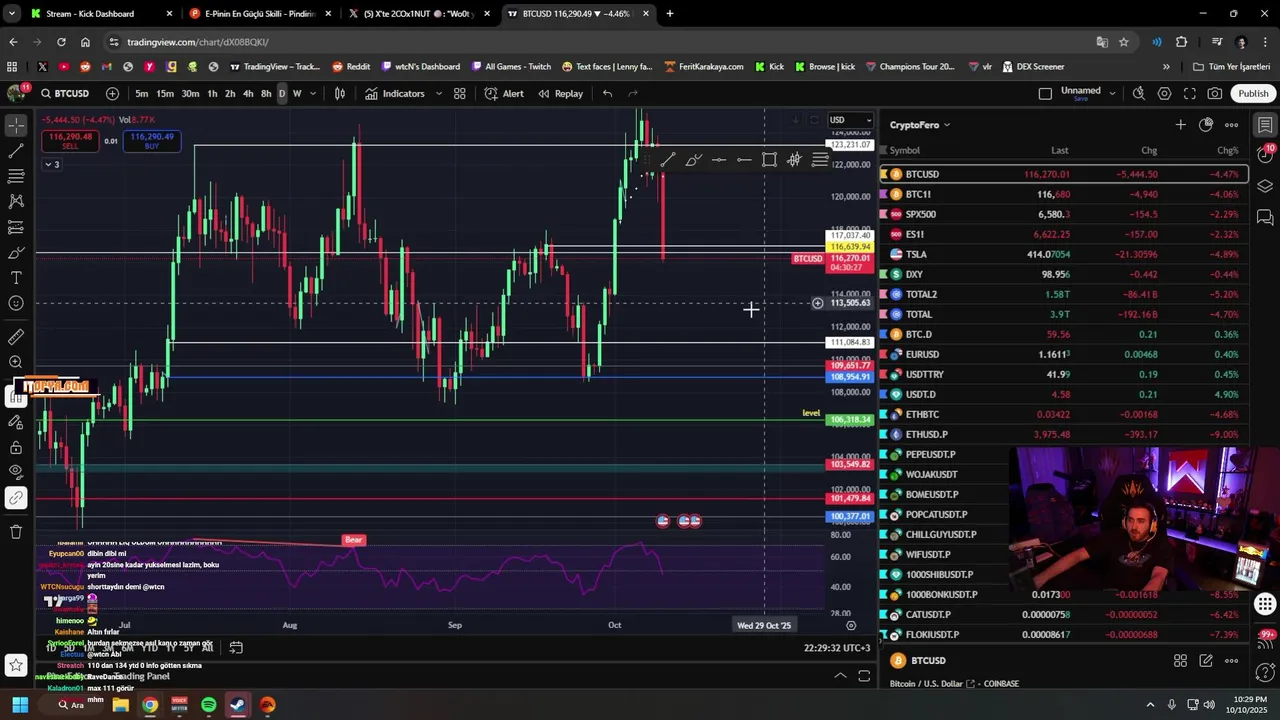Undo the last chart action
This screenshot has width=1280, height=720.
click(x=607, y=93)
